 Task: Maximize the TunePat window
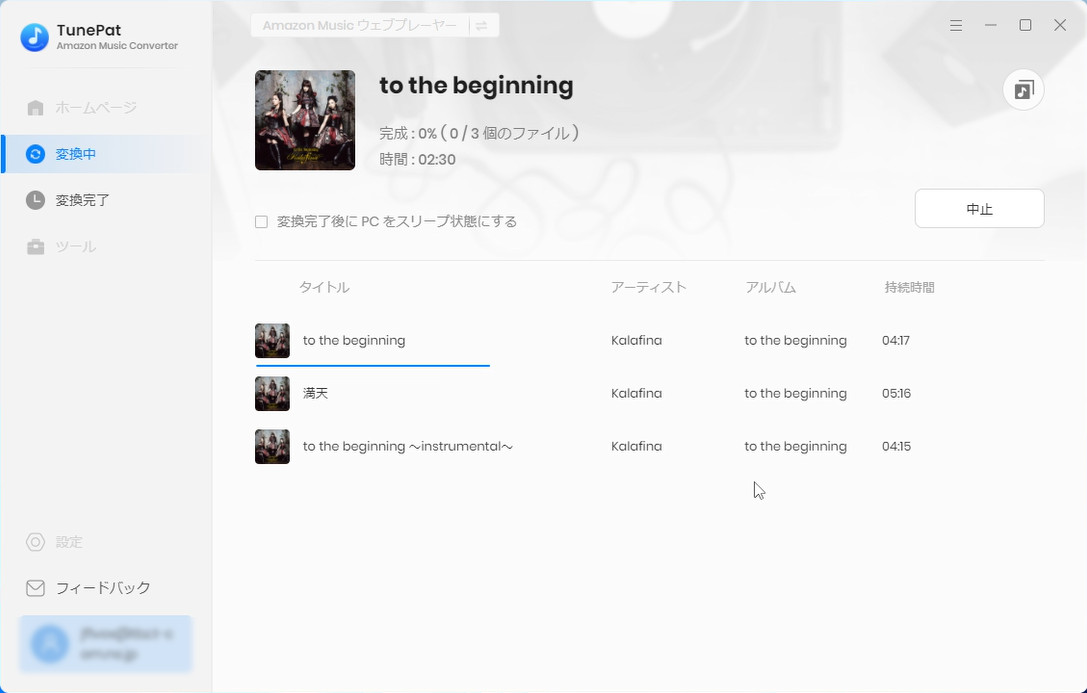pyautogui.click(x=1025, y=26)
